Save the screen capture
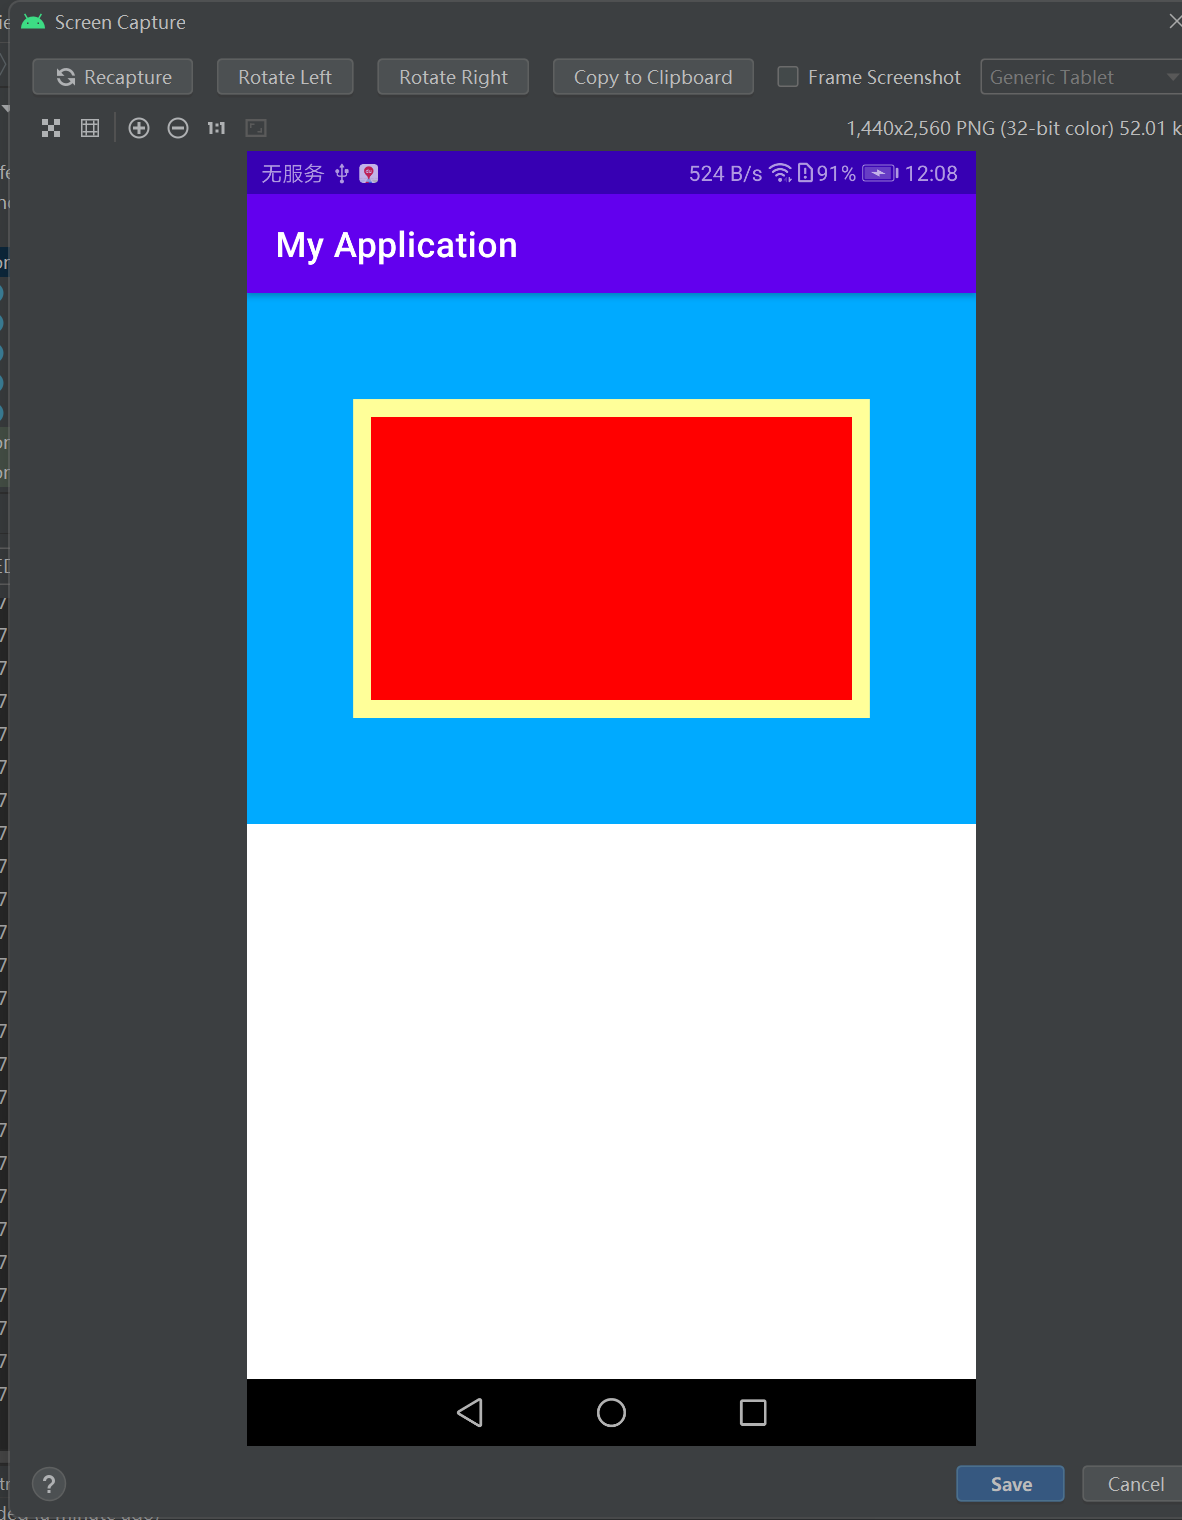The height and width of the screenshot is (1520, 1182). (x=1010, y=1484)
